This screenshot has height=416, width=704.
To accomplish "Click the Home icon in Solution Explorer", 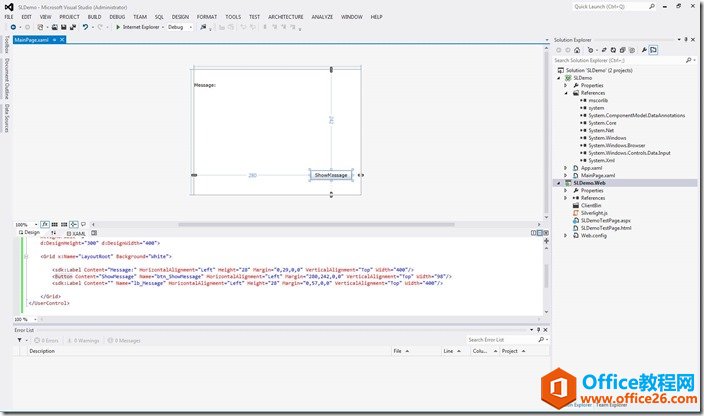I will (577, 50).
